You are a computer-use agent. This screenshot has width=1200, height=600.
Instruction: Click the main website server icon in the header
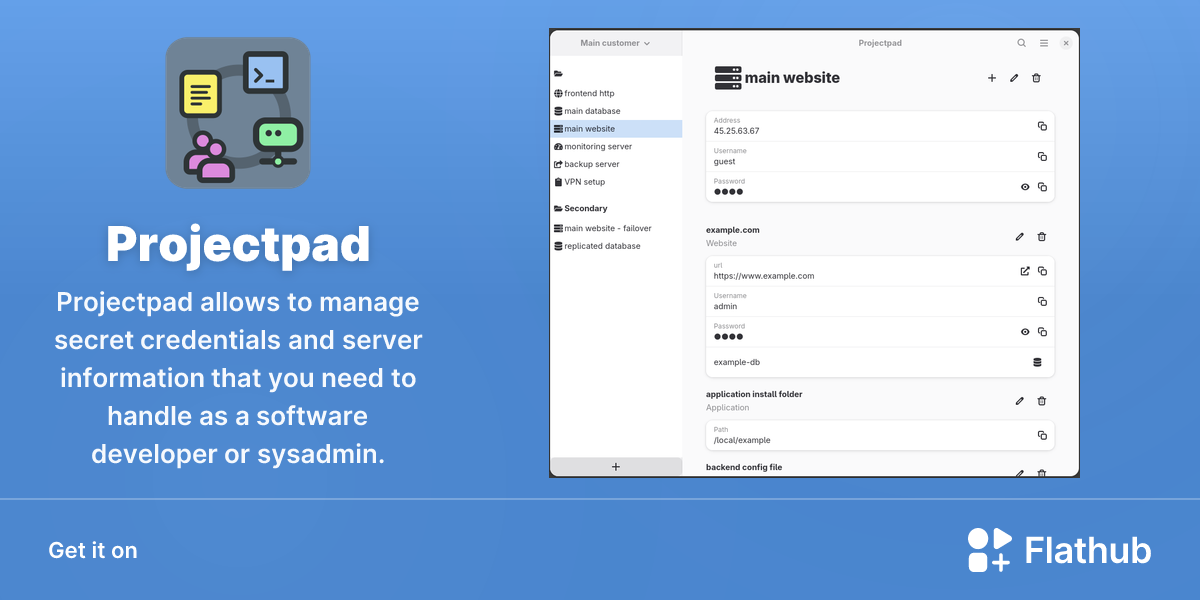(728, 78)
